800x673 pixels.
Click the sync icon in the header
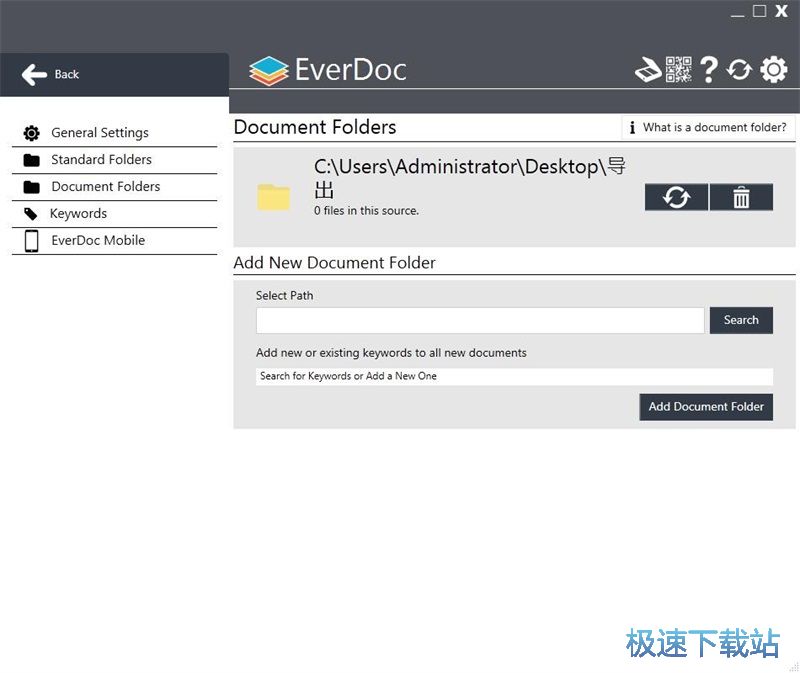point(739,70)
